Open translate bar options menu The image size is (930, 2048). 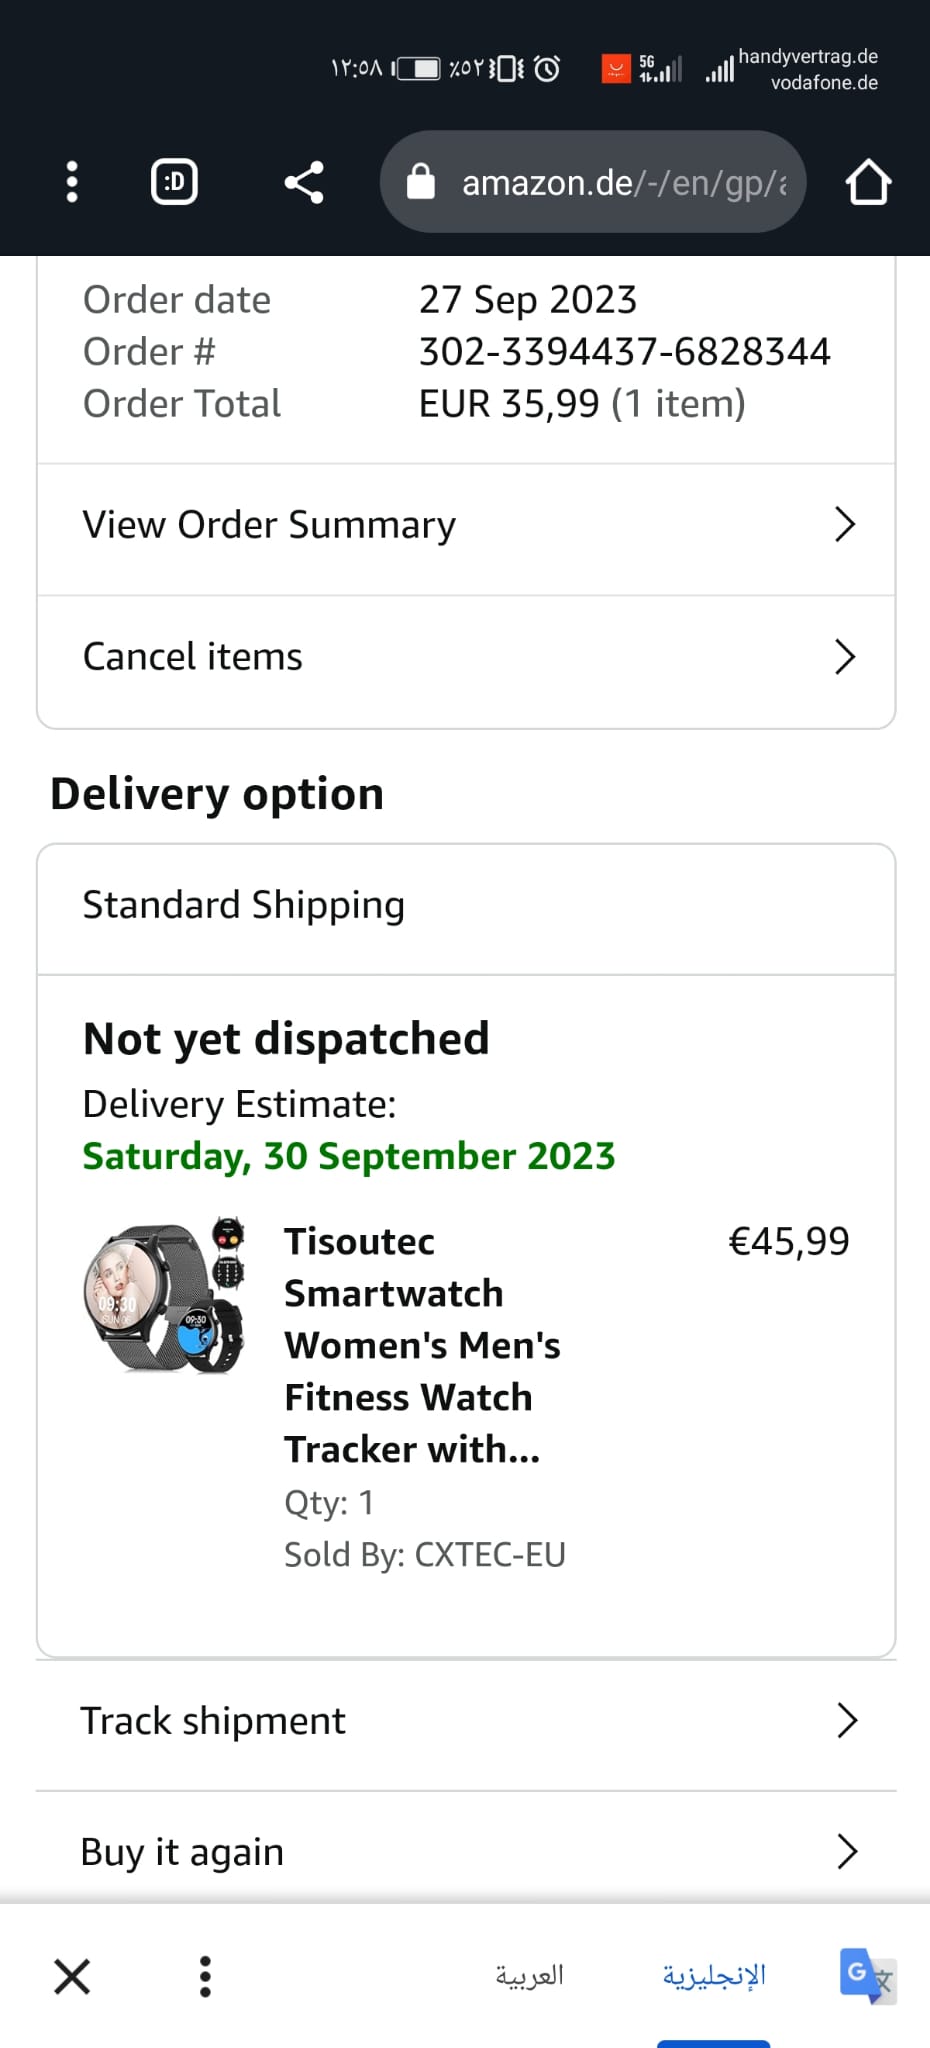(x=205, y=1976)
